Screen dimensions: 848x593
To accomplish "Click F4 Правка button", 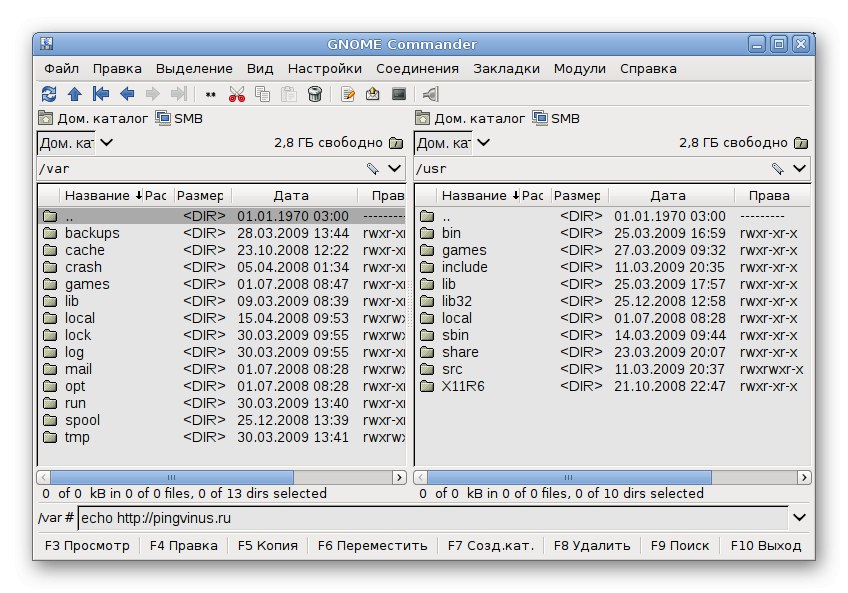I will pos(183,545).
